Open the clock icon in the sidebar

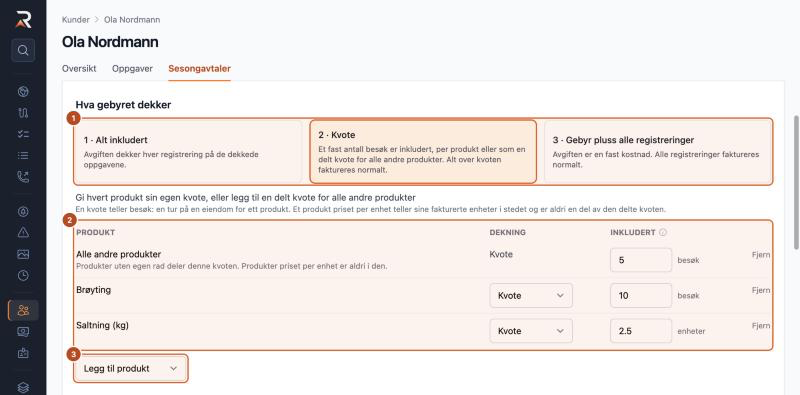(23, 276)
